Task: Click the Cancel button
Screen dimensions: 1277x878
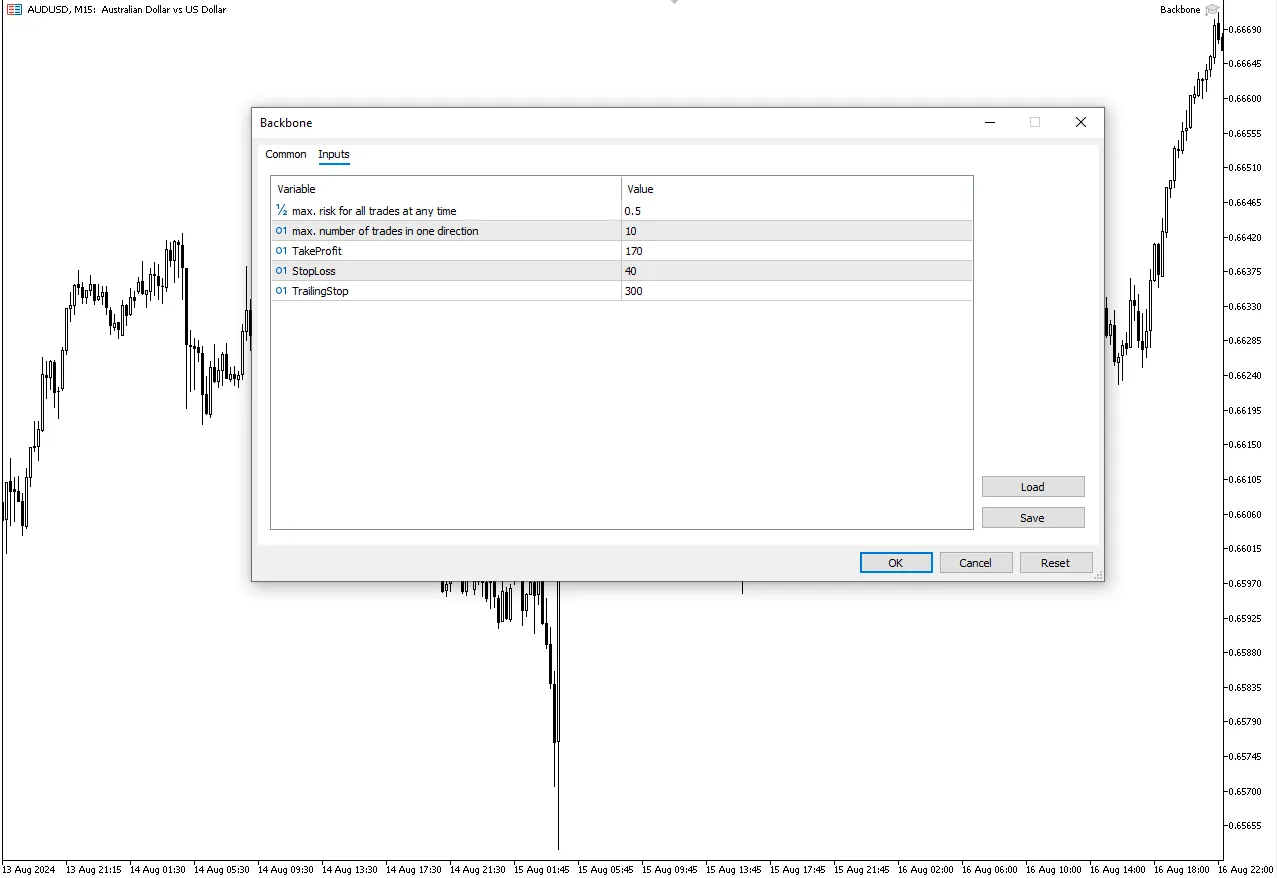Action: click(976, 563)
